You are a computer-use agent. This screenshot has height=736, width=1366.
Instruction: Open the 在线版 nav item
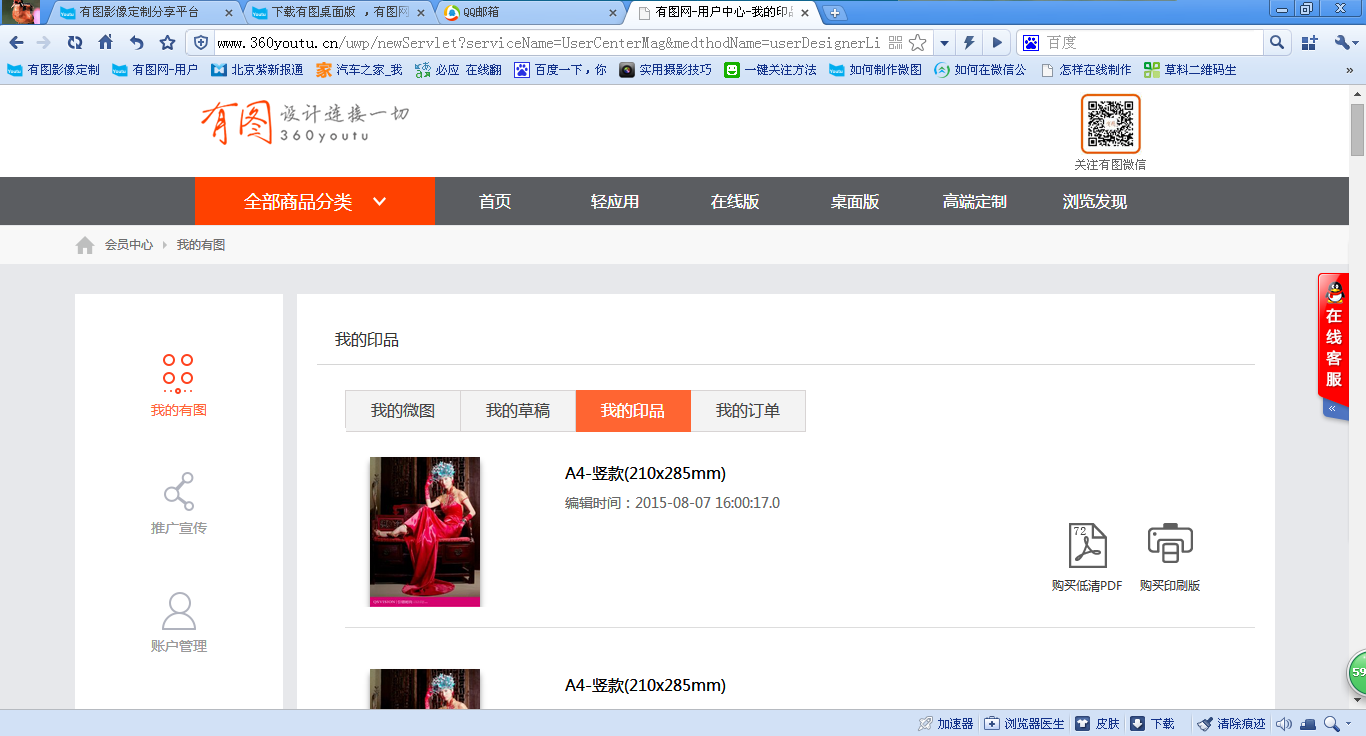click(735, 201)
